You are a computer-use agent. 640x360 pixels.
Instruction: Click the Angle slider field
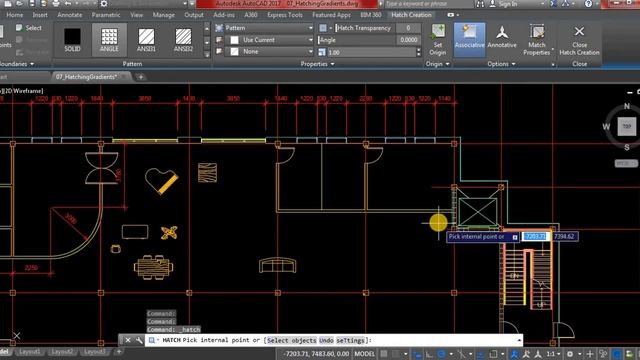click(x=357, y=40)
